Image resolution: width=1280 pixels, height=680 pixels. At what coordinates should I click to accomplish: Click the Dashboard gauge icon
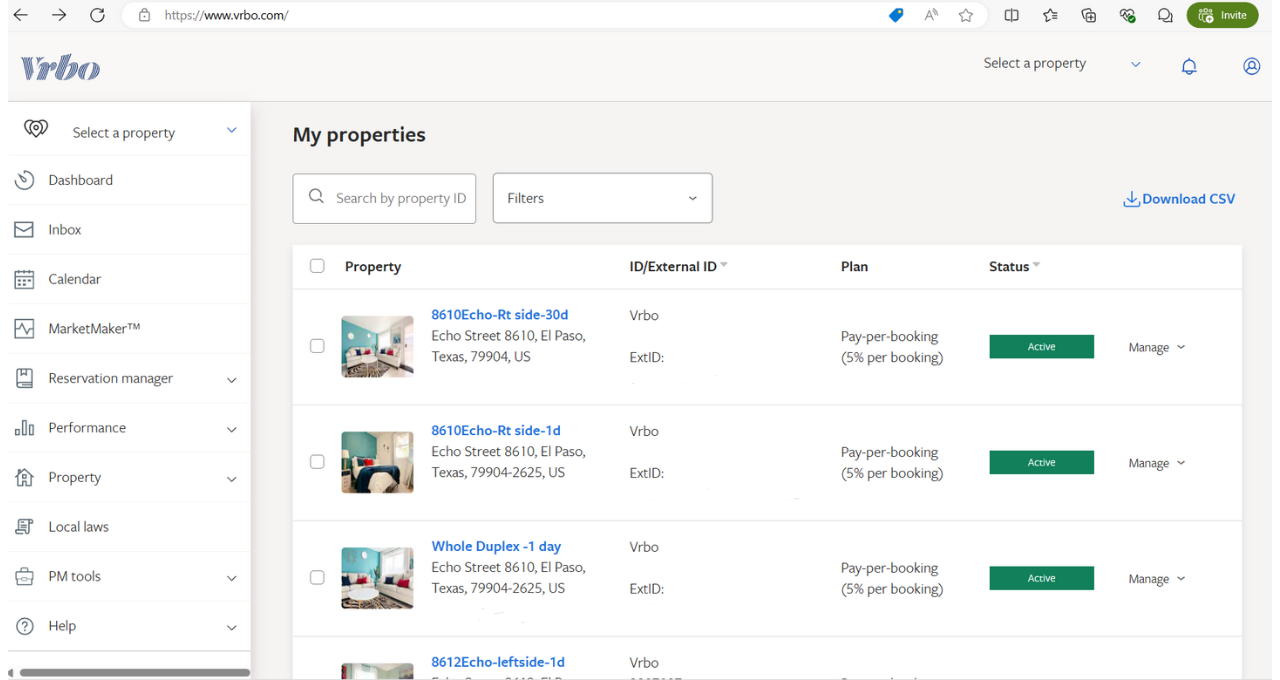(25, 180)
